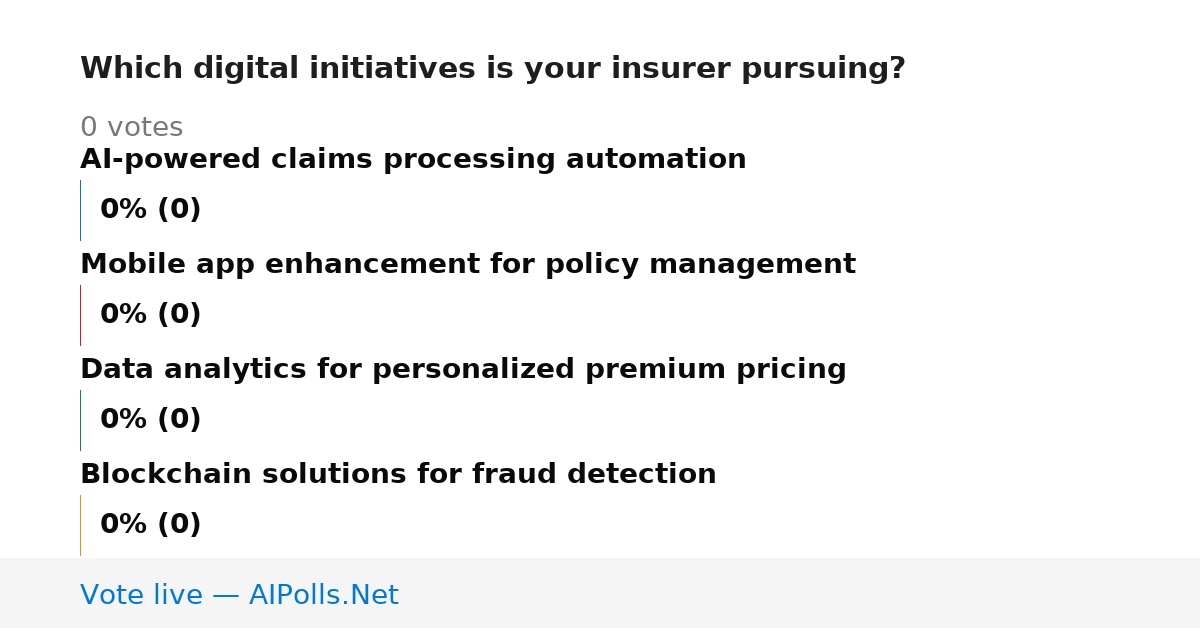Screen dimensions: 1200x628
Task: Click the (0) vote count for Blockchain solutions
Action: (179, 525)
